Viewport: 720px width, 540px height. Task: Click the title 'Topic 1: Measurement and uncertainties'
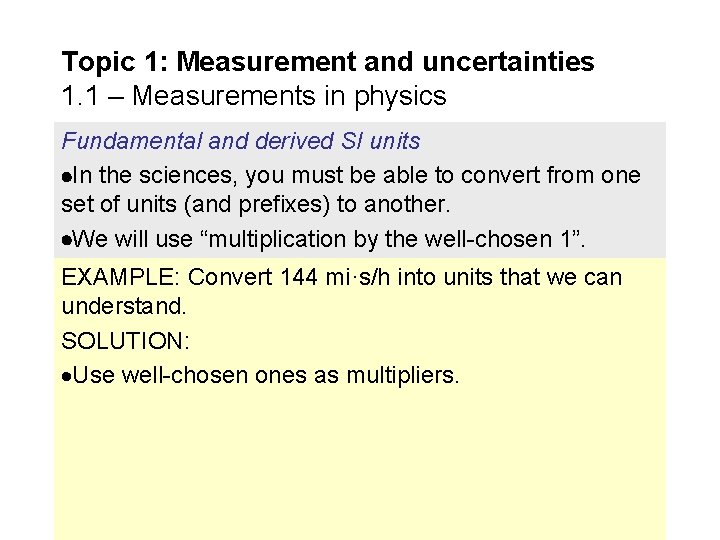(x=328, y=62)
